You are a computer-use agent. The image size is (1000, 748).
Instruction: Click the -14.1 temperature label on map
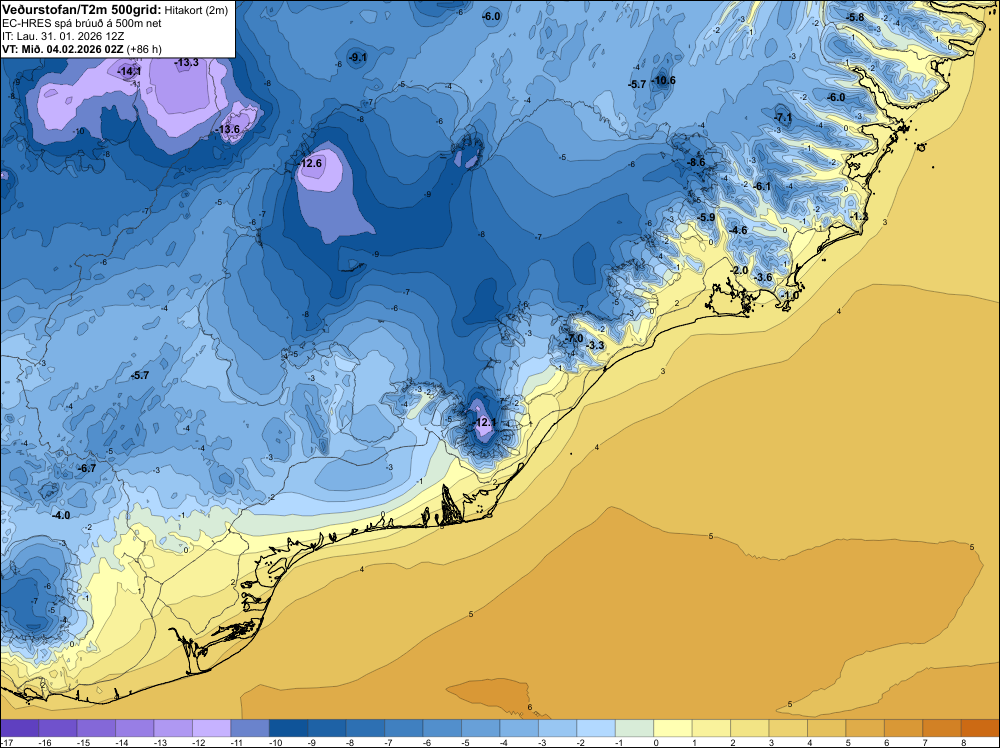pos(129,72)
